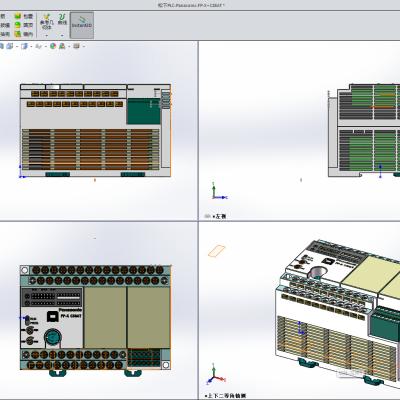
Task: Open the View Settings dropdown arrow
Action: pos(83,47)
